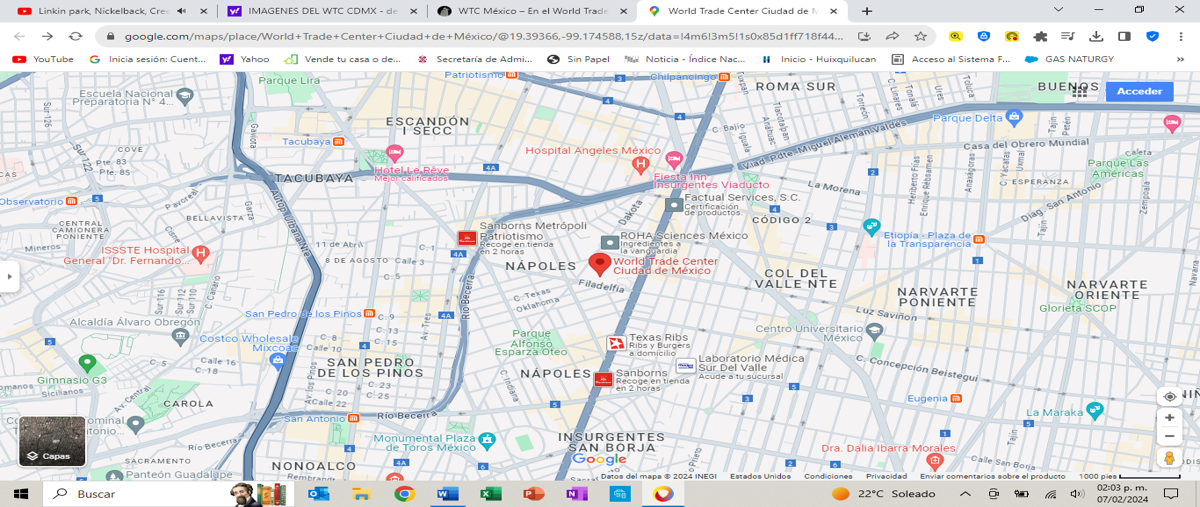Viewport: 1200px width, 507px height.
Task: Select the Dra. Dalia Ibarra Morales marker
Action: point(935,461)
